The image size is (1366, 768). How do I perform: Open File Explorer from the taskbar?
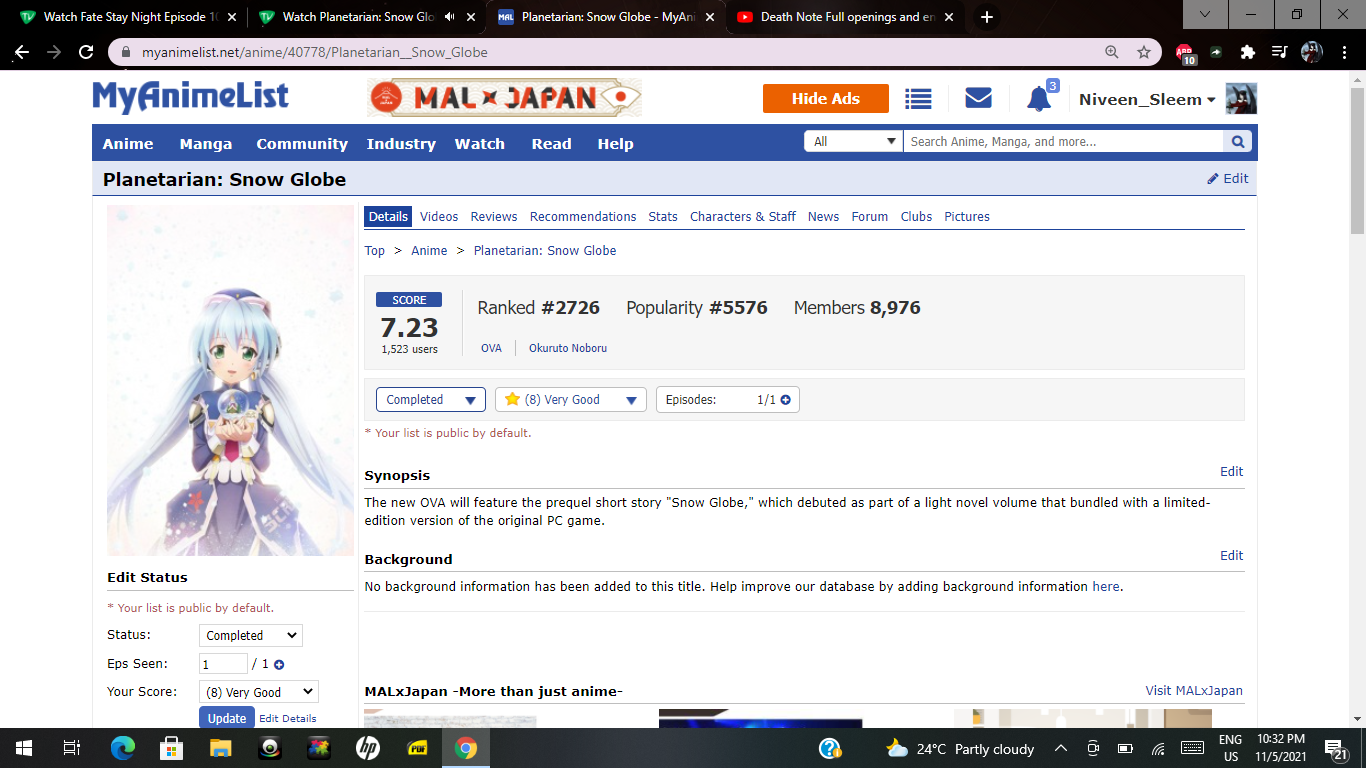[220, 748]
